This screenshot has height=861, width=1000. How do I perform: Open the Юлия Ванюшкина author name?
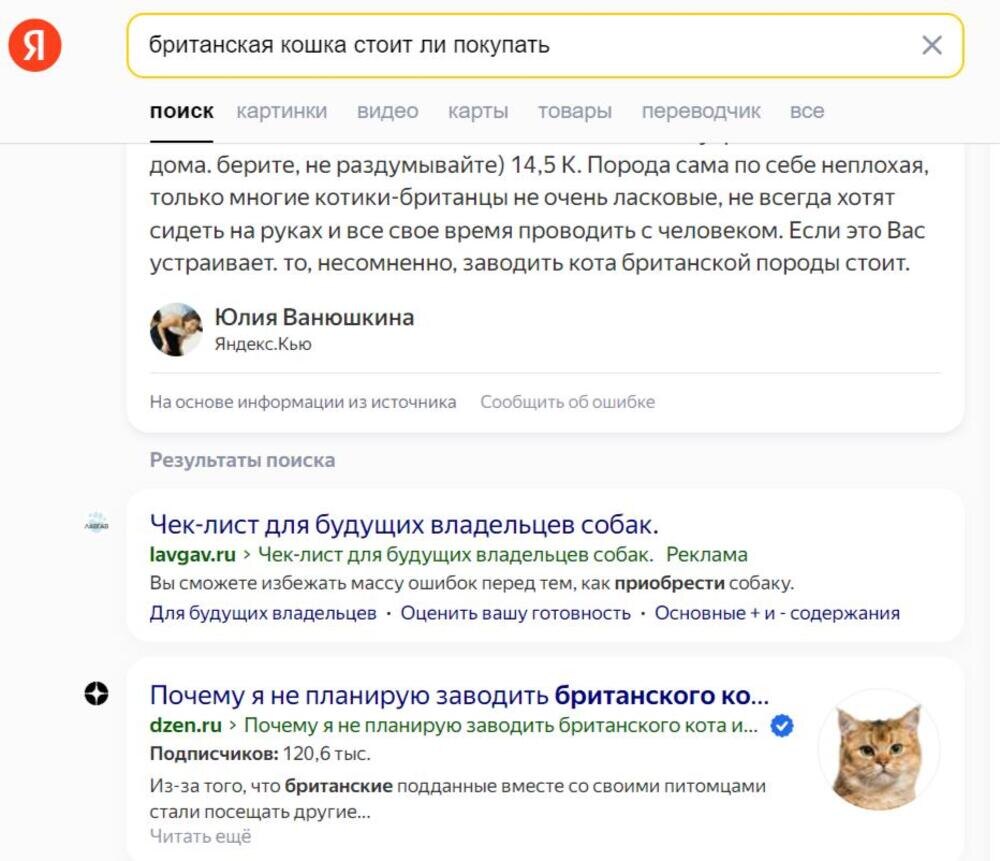click(314, 317)
